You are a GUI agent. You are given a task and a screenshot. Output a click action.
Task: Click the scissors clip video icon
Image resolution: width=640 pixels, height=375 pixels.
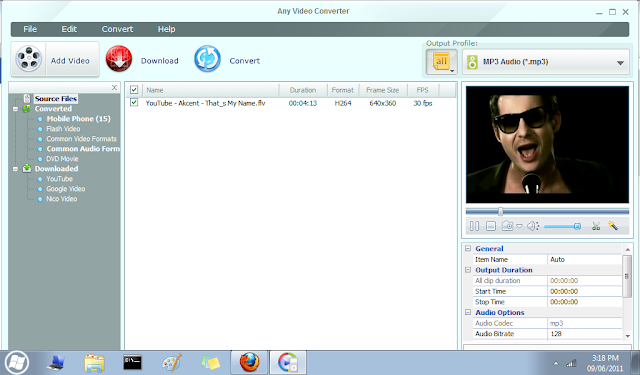(596, 226)
